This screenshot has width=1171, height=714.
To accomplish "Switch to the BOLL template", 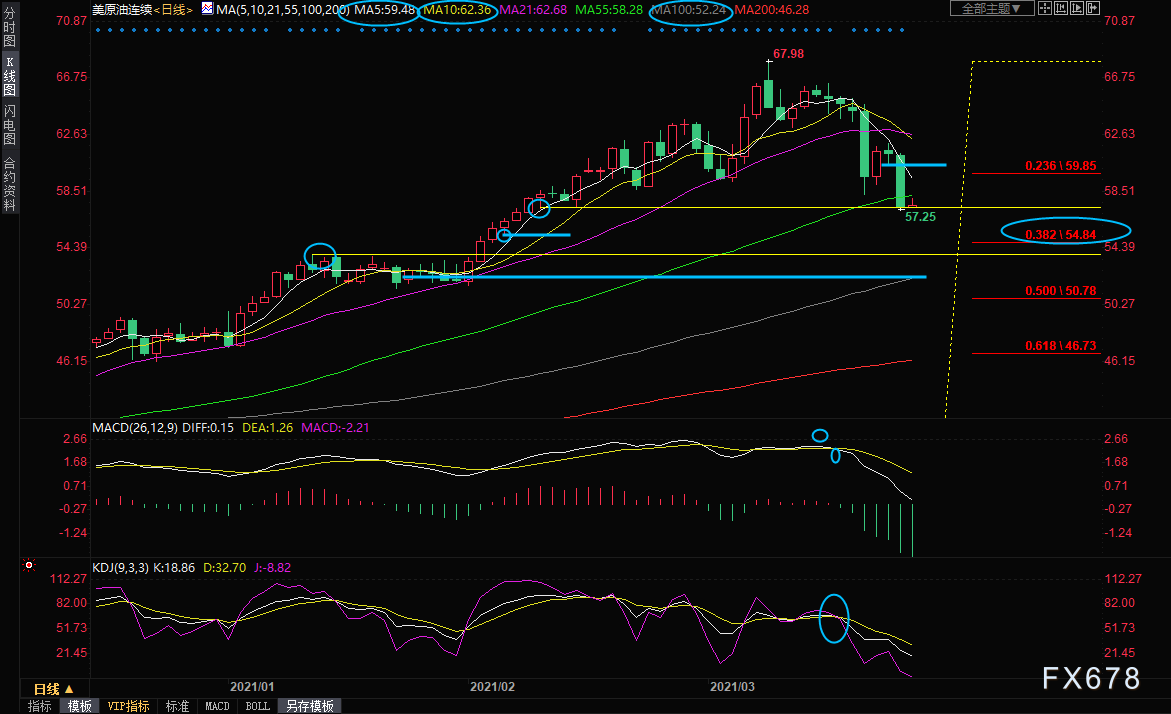I will 257,706.
